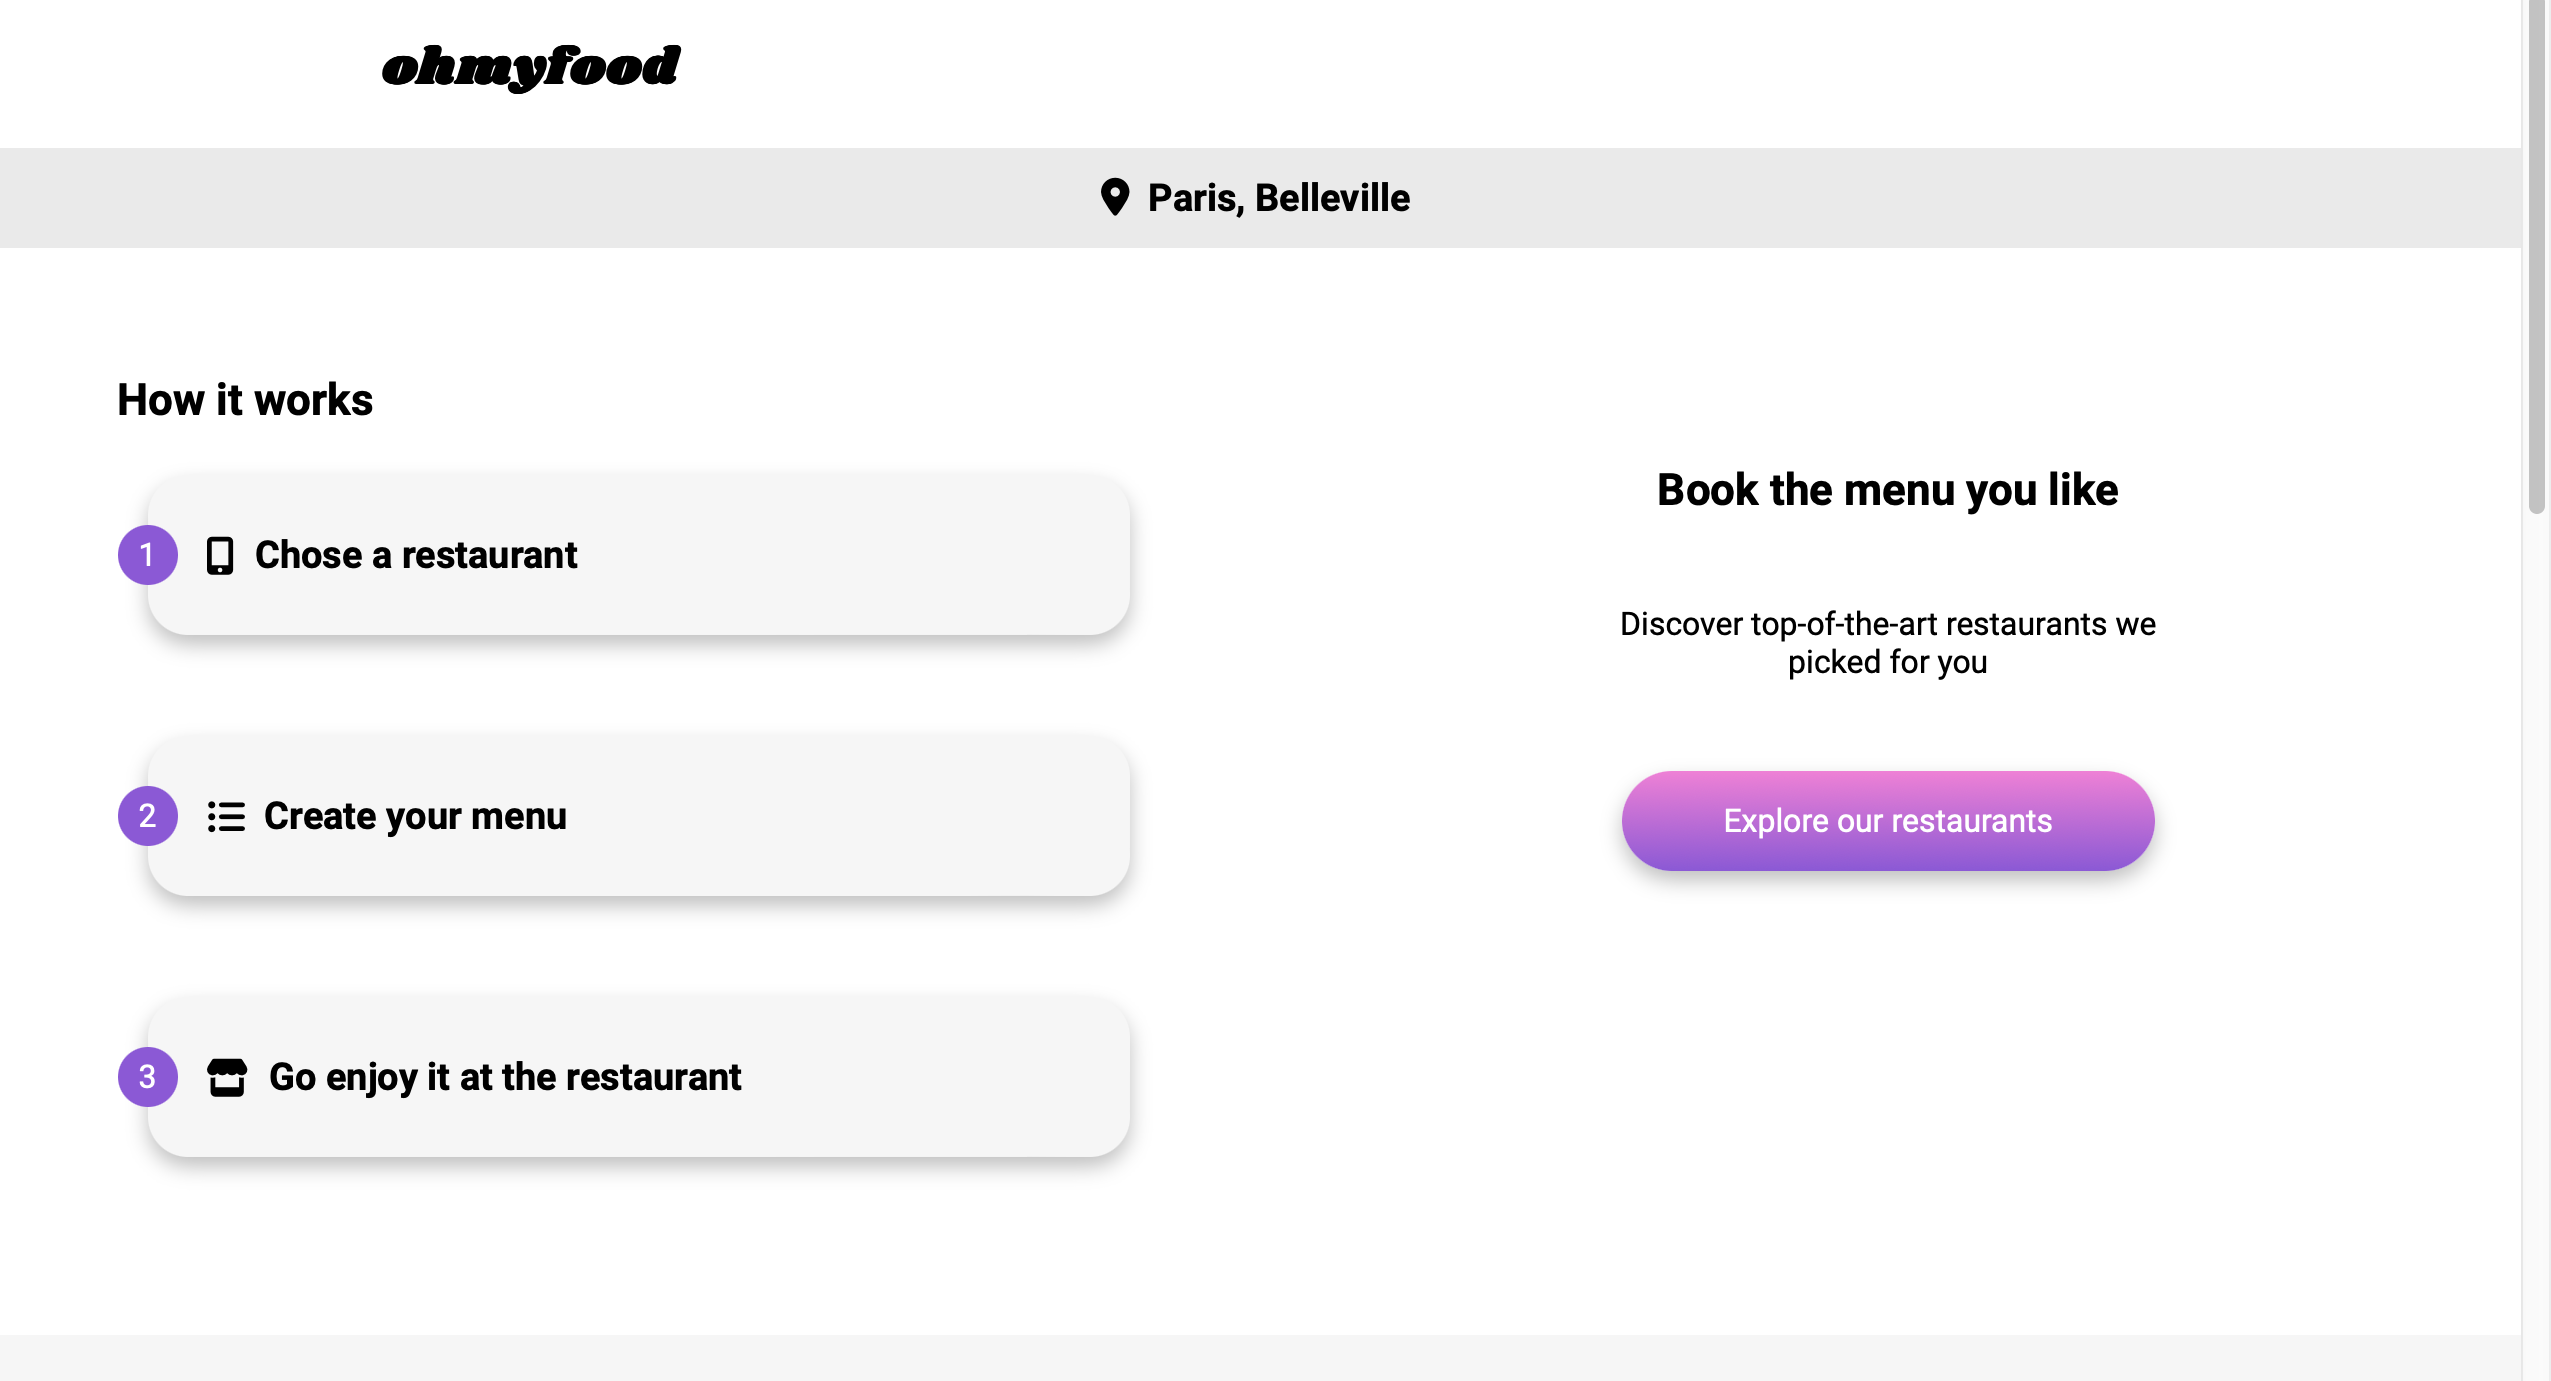Image resolution: width=2551 pixels, height=1381 pixels.
Task: Click the store icon in step three
Action: 227,1078
